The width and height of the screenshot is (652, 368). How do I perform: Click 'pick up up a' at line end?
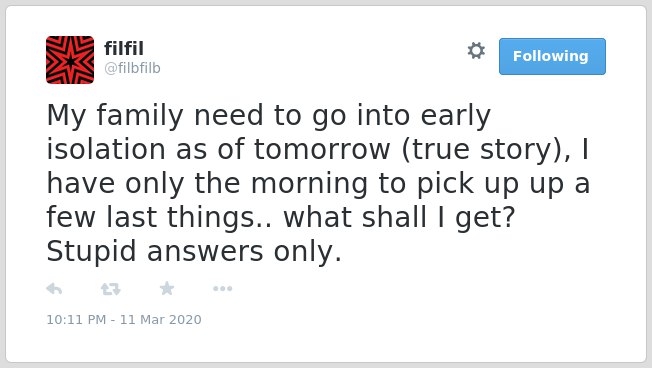tap(503, 184)
